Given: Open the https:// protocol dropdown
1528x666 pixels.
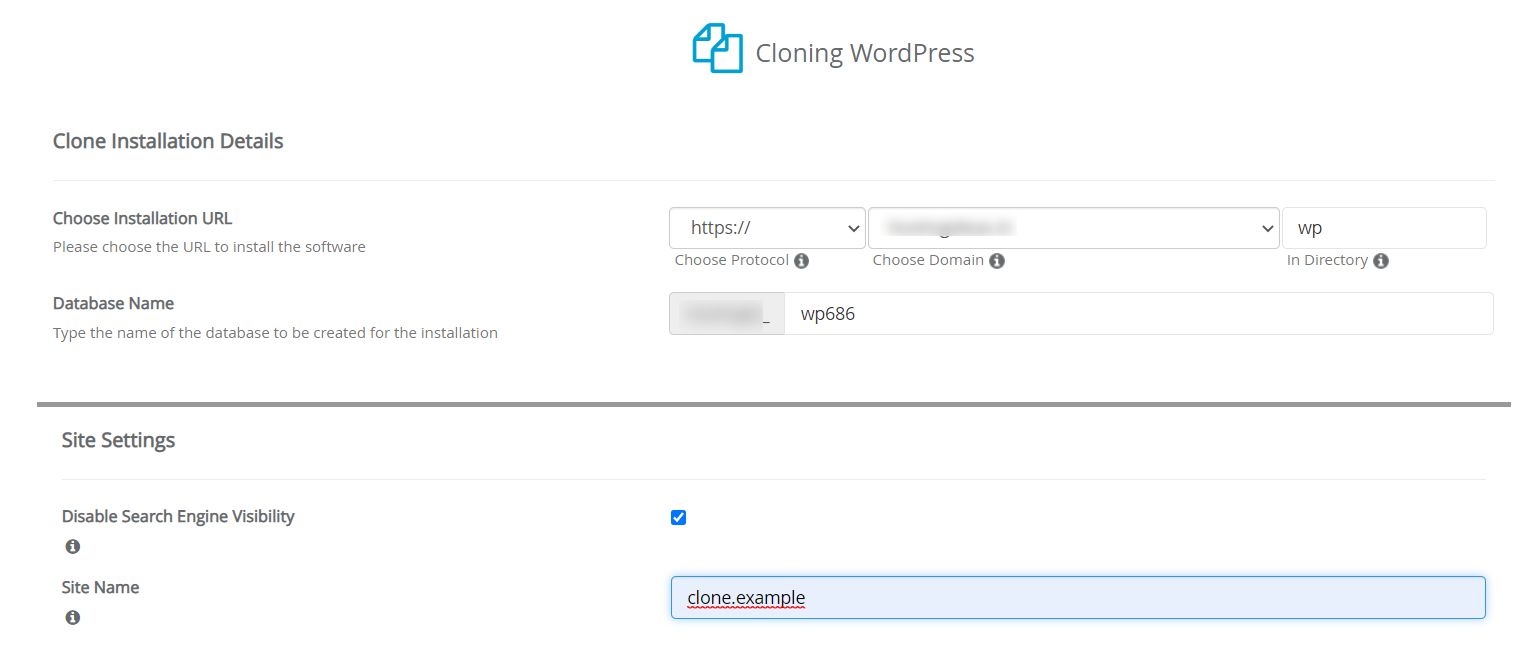Looking at the screenshot, I should pyautogui.click(x=767, y=228).
